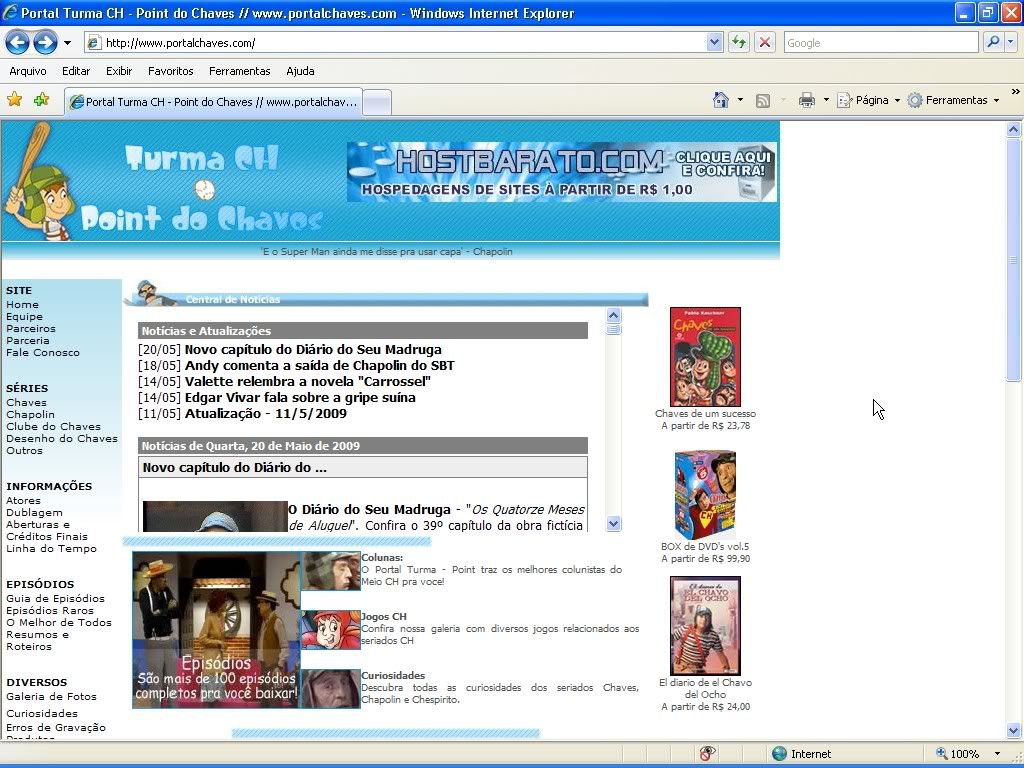
Task: Stop loading with the red X button
Action: coord(765,43)
